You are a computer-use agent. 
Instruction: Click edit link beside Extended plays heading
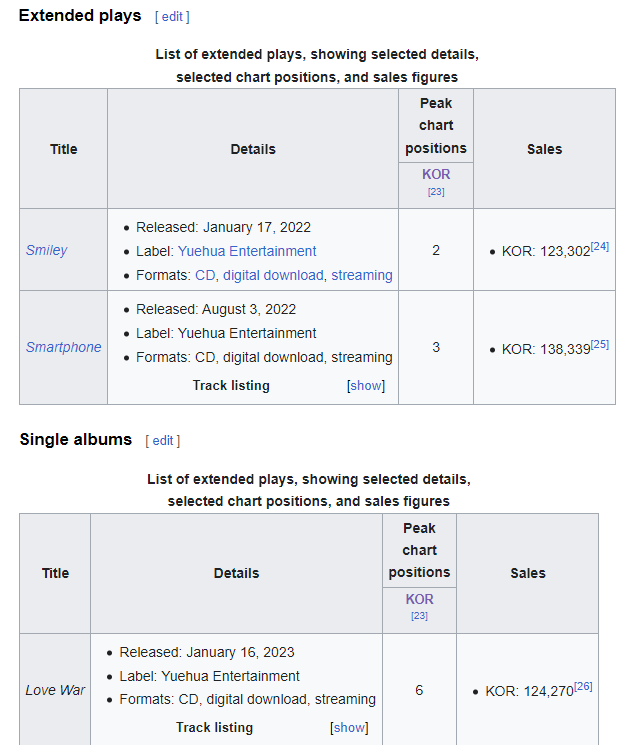(x=172, y=17)
